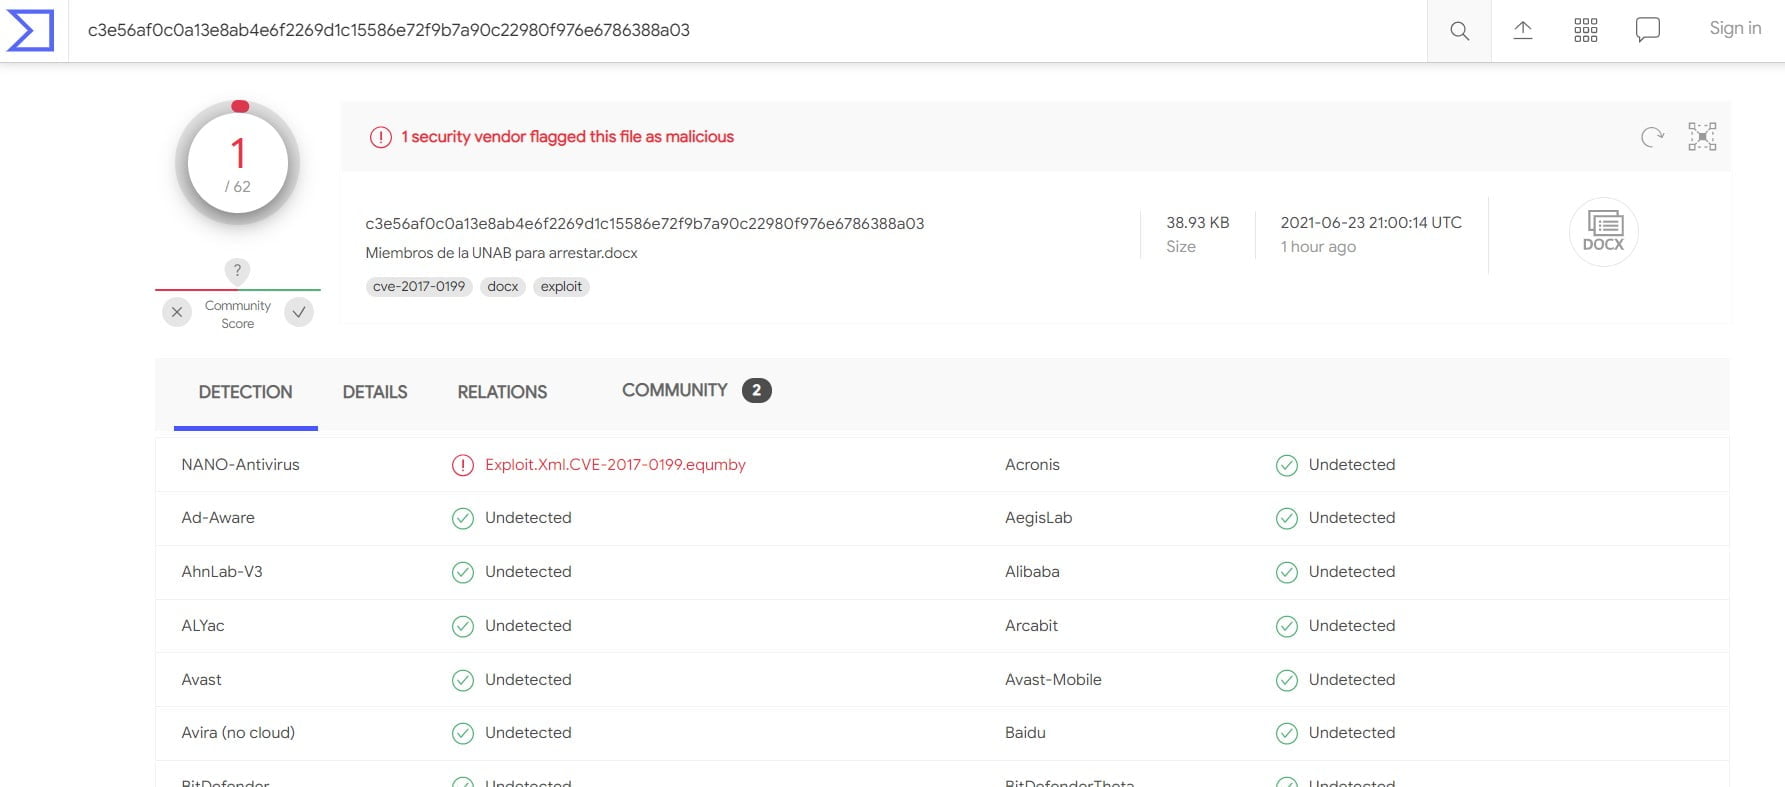This screenshot has height=787, width=1785.
Task: Click the malicious alert icon in banner
Action: coord(380,137)
